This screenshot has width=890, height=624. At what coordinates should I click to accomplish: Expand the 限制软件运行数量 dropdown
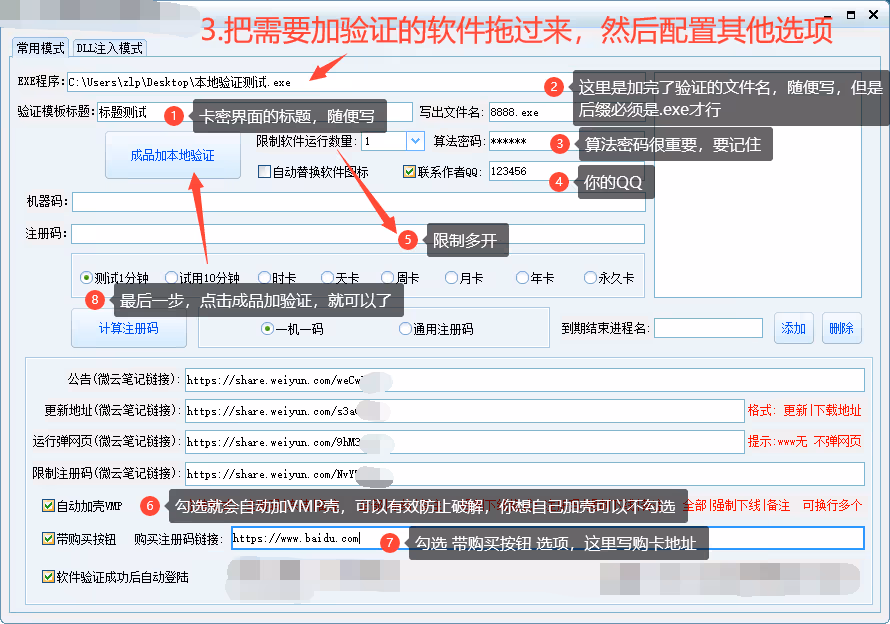point(415,142)
